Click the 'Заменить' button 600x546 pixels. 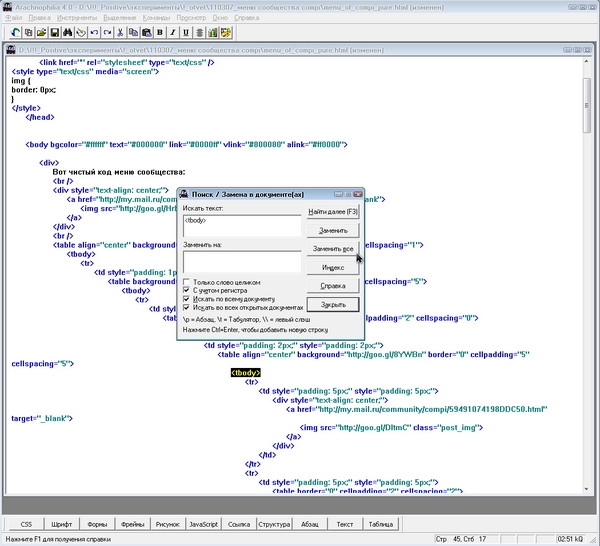333,230
